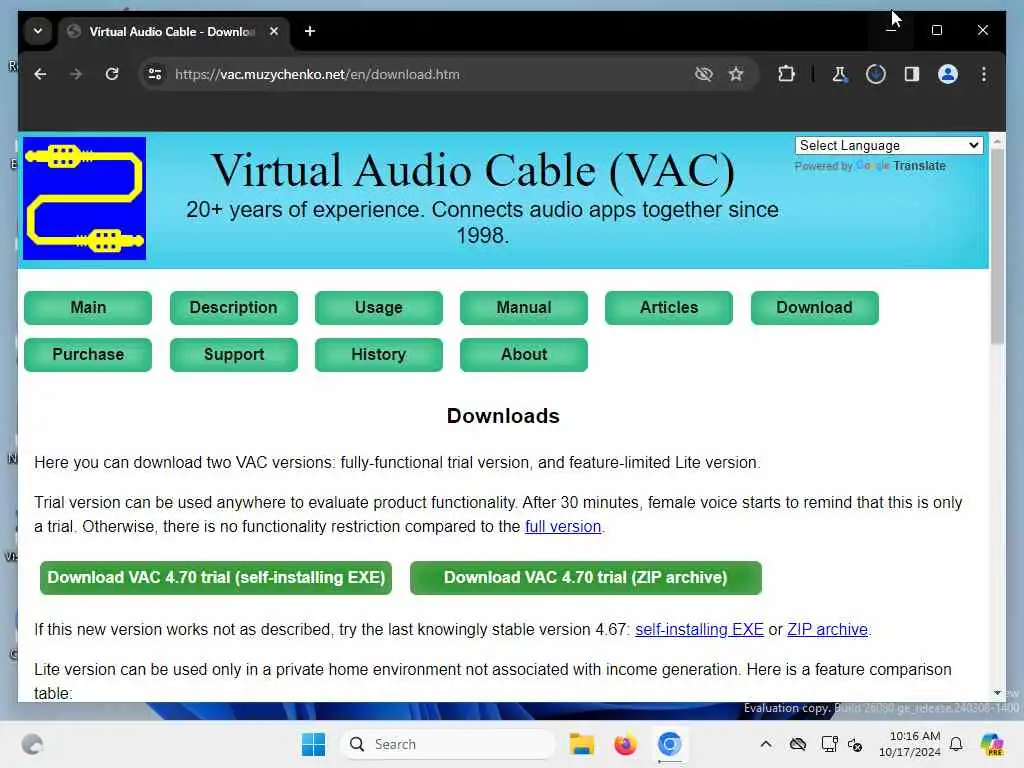The height and width of the screenshot is (768, 1024).
Task: Close the Virtual Audio Cable tab
Action: click(274, 31)
